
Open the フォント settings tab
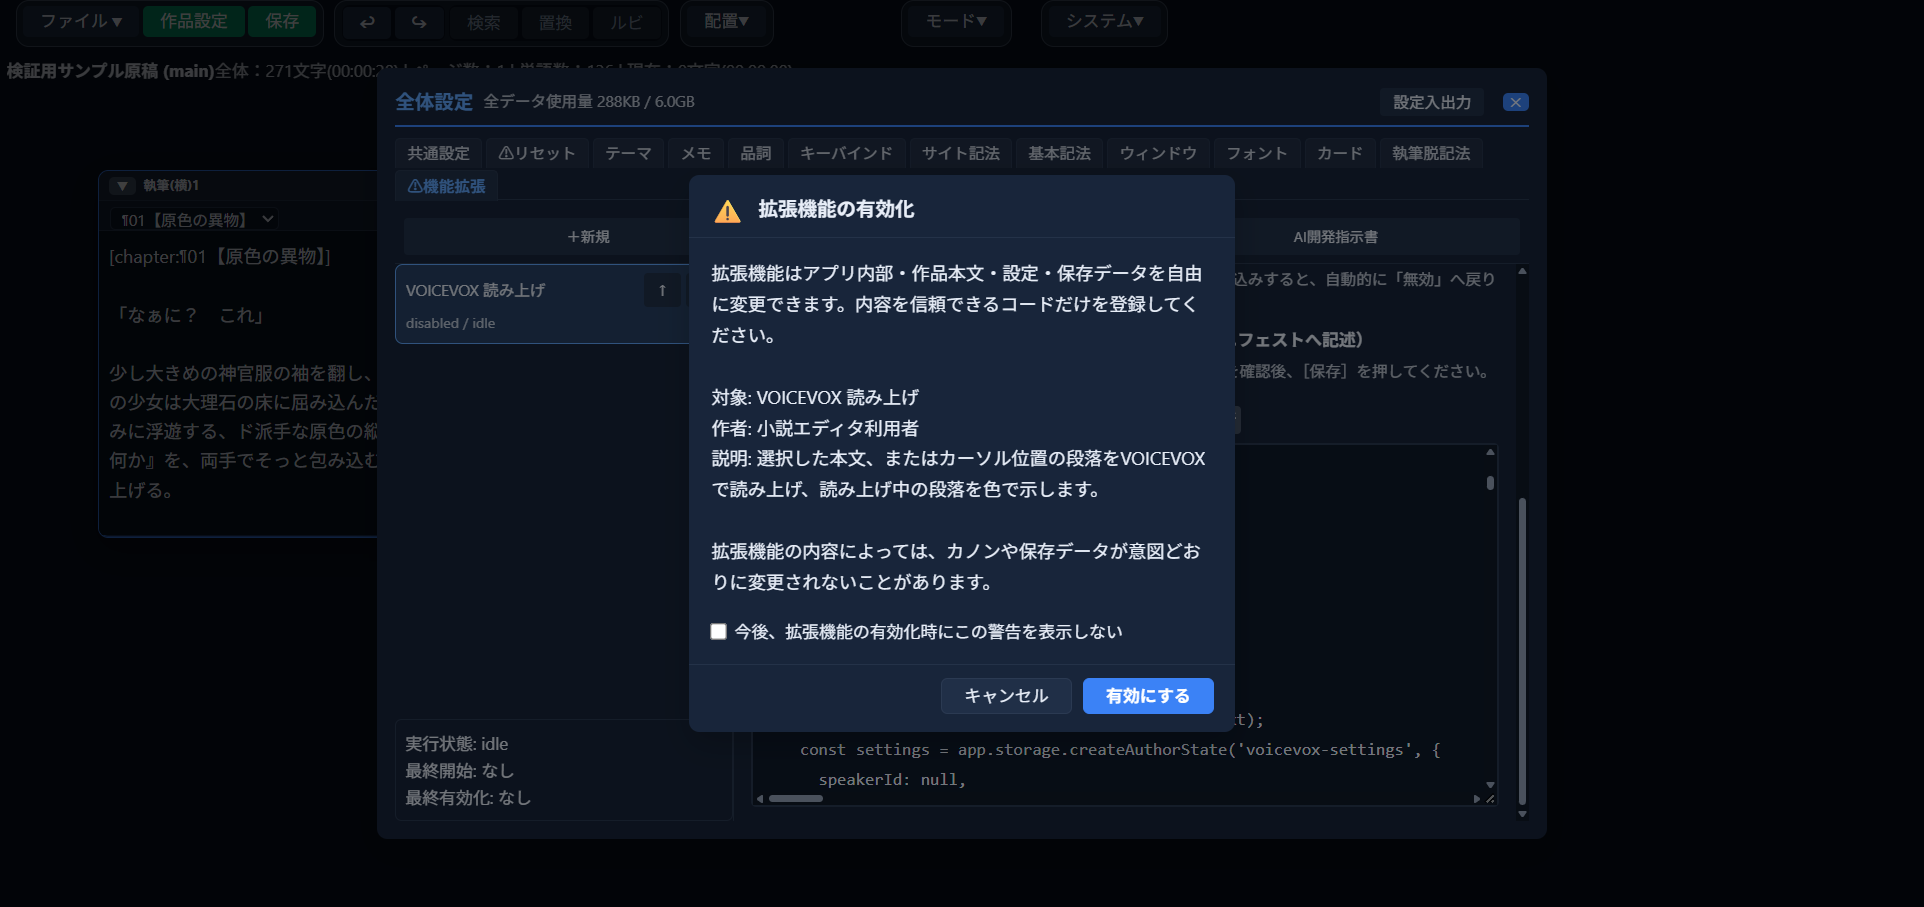click(x=1257, y=153)
